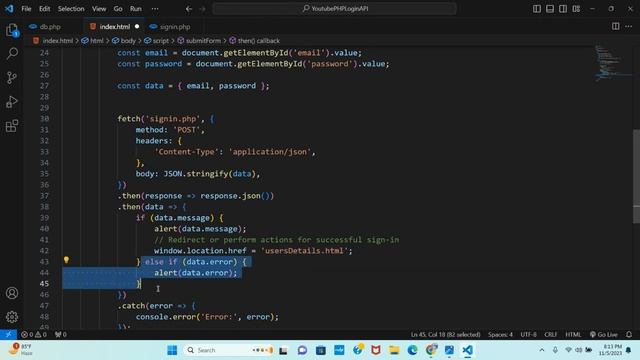
Task: Expand the system tray hidden icons chevron
Action: coord(542,350)
